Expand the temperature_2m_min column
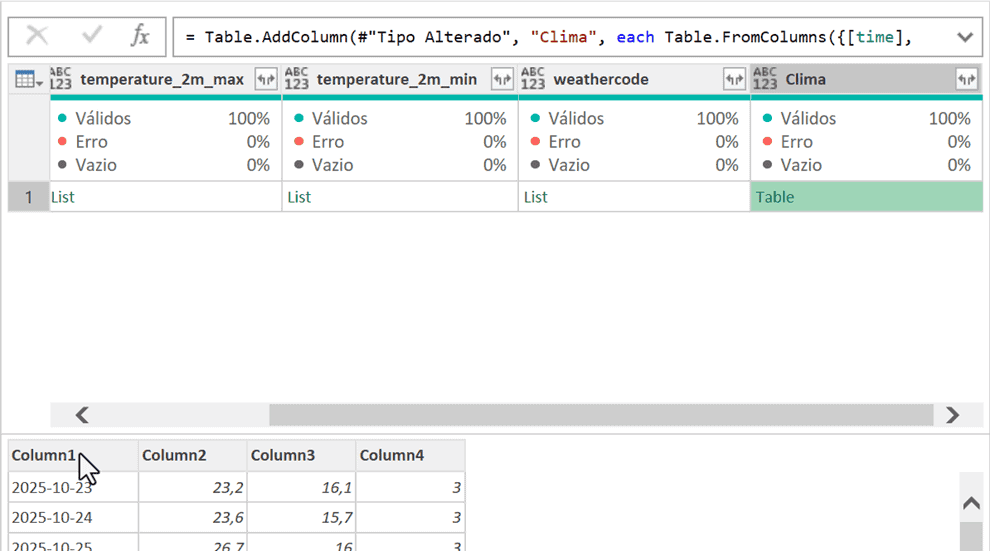 (x=502, y=79)
